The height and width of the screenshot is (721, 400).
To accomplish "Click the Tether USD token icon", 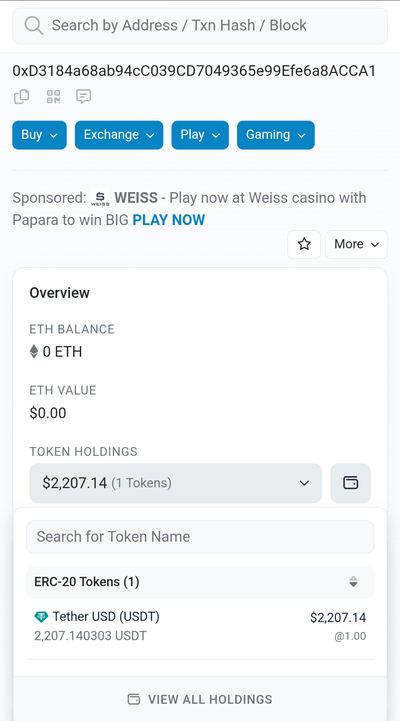I will click(41, 617).
